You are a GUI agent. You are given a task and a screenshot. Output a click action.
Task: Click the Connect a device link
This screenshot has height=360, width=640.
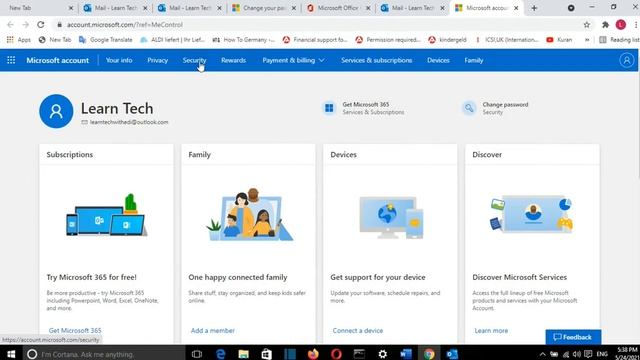tap(358, 330)
